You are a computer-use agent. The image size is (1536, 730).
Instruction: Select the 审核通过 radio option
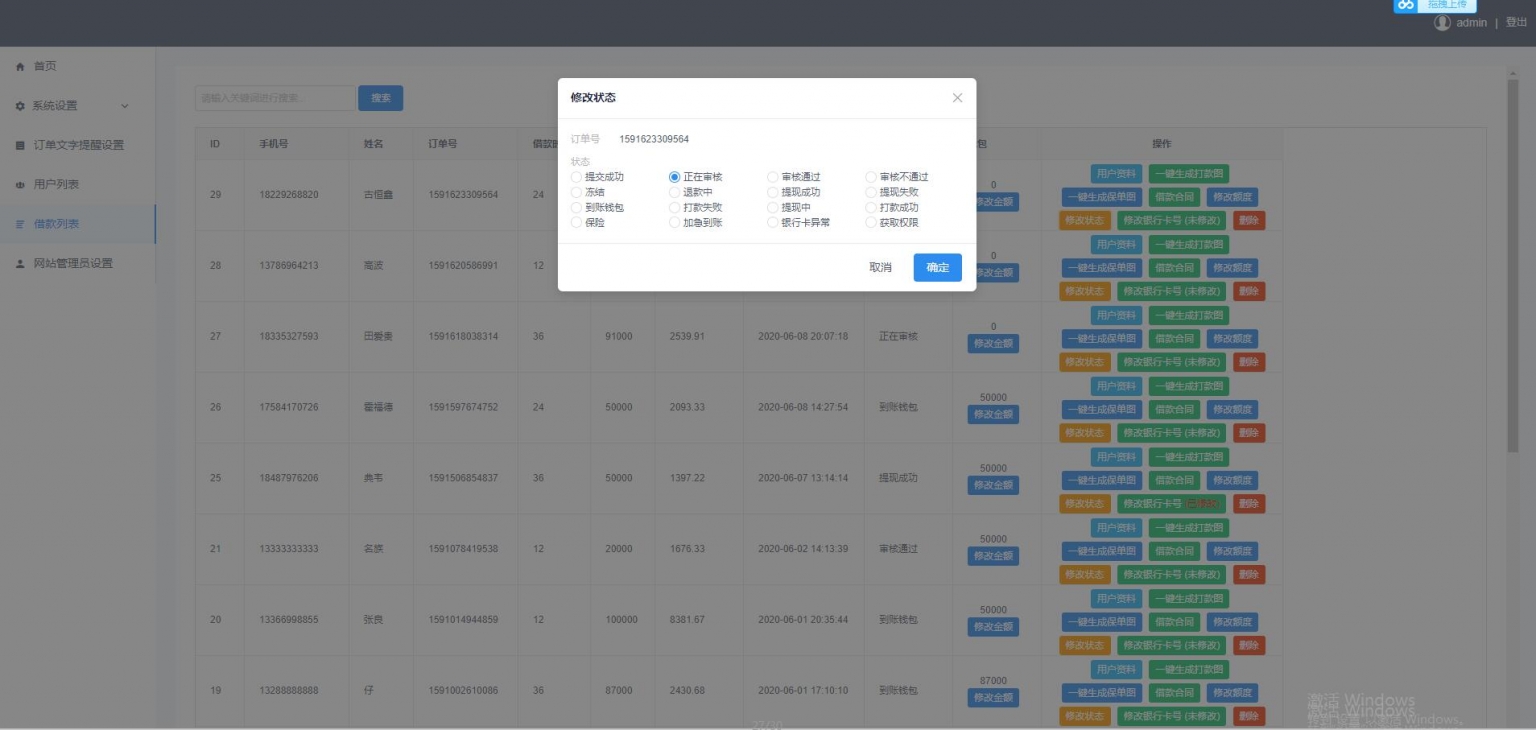(x=772, y=177)
